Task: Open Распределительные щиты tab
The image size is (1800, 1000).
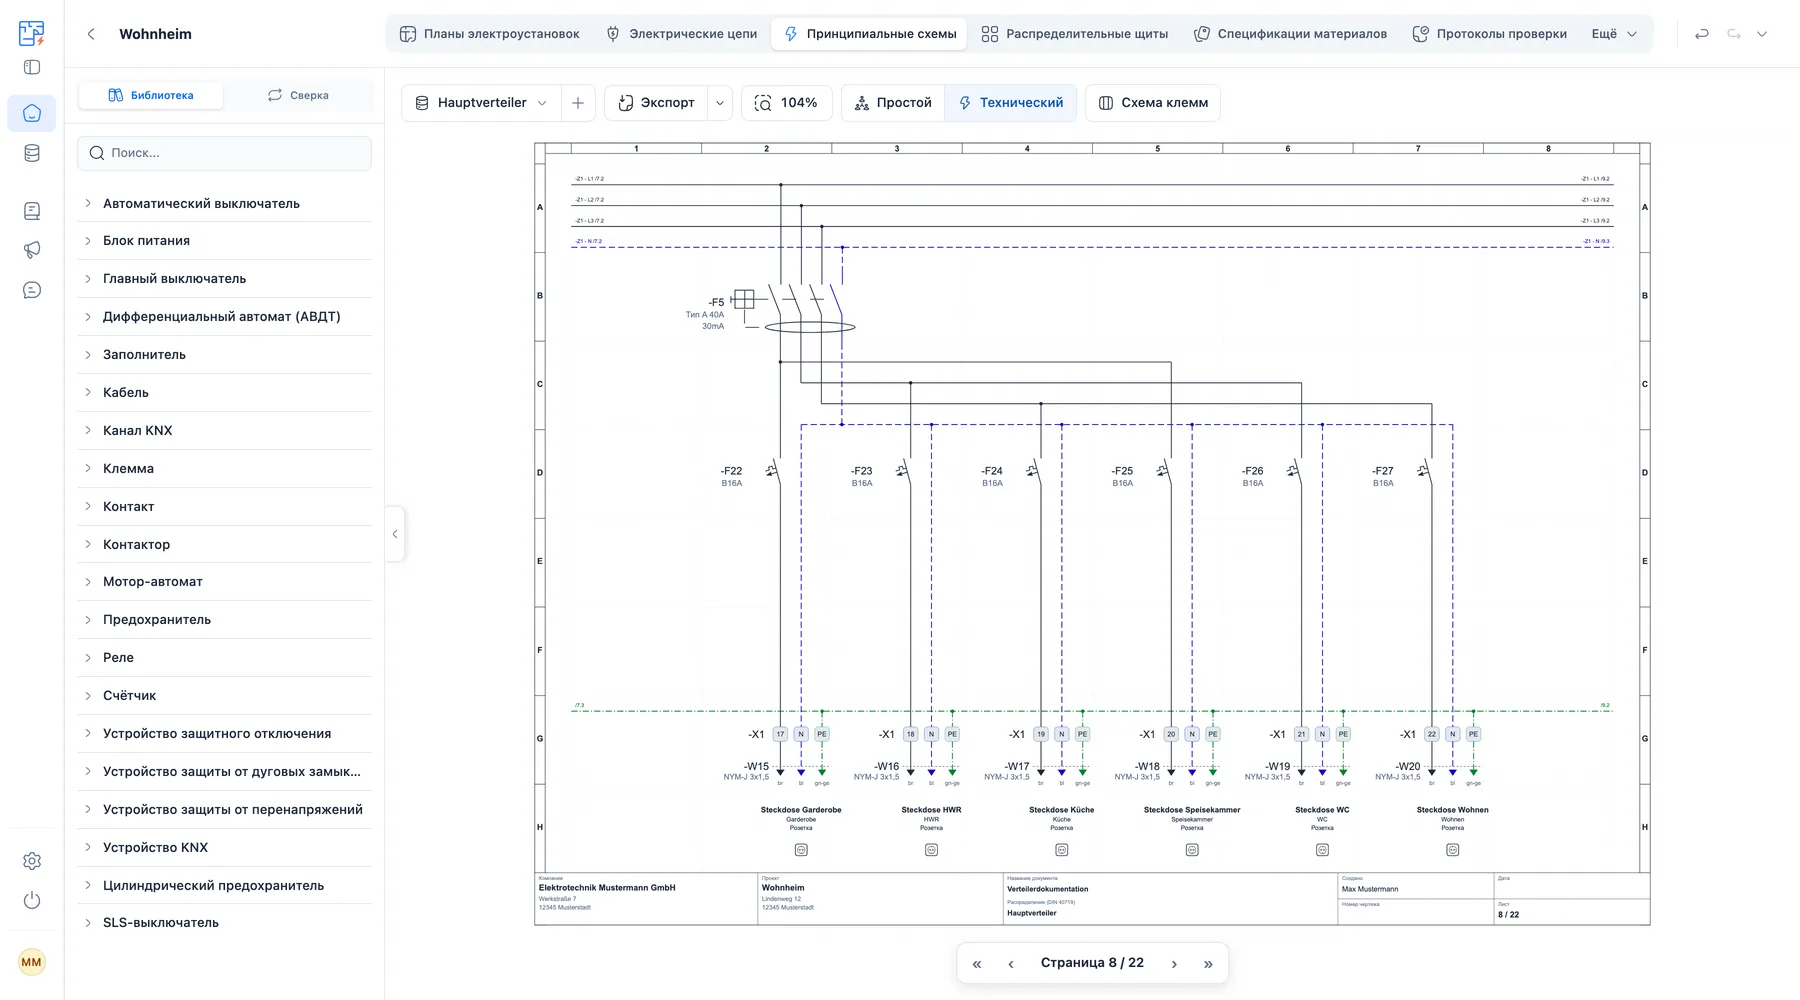Action: click(x=1074, y=34)
